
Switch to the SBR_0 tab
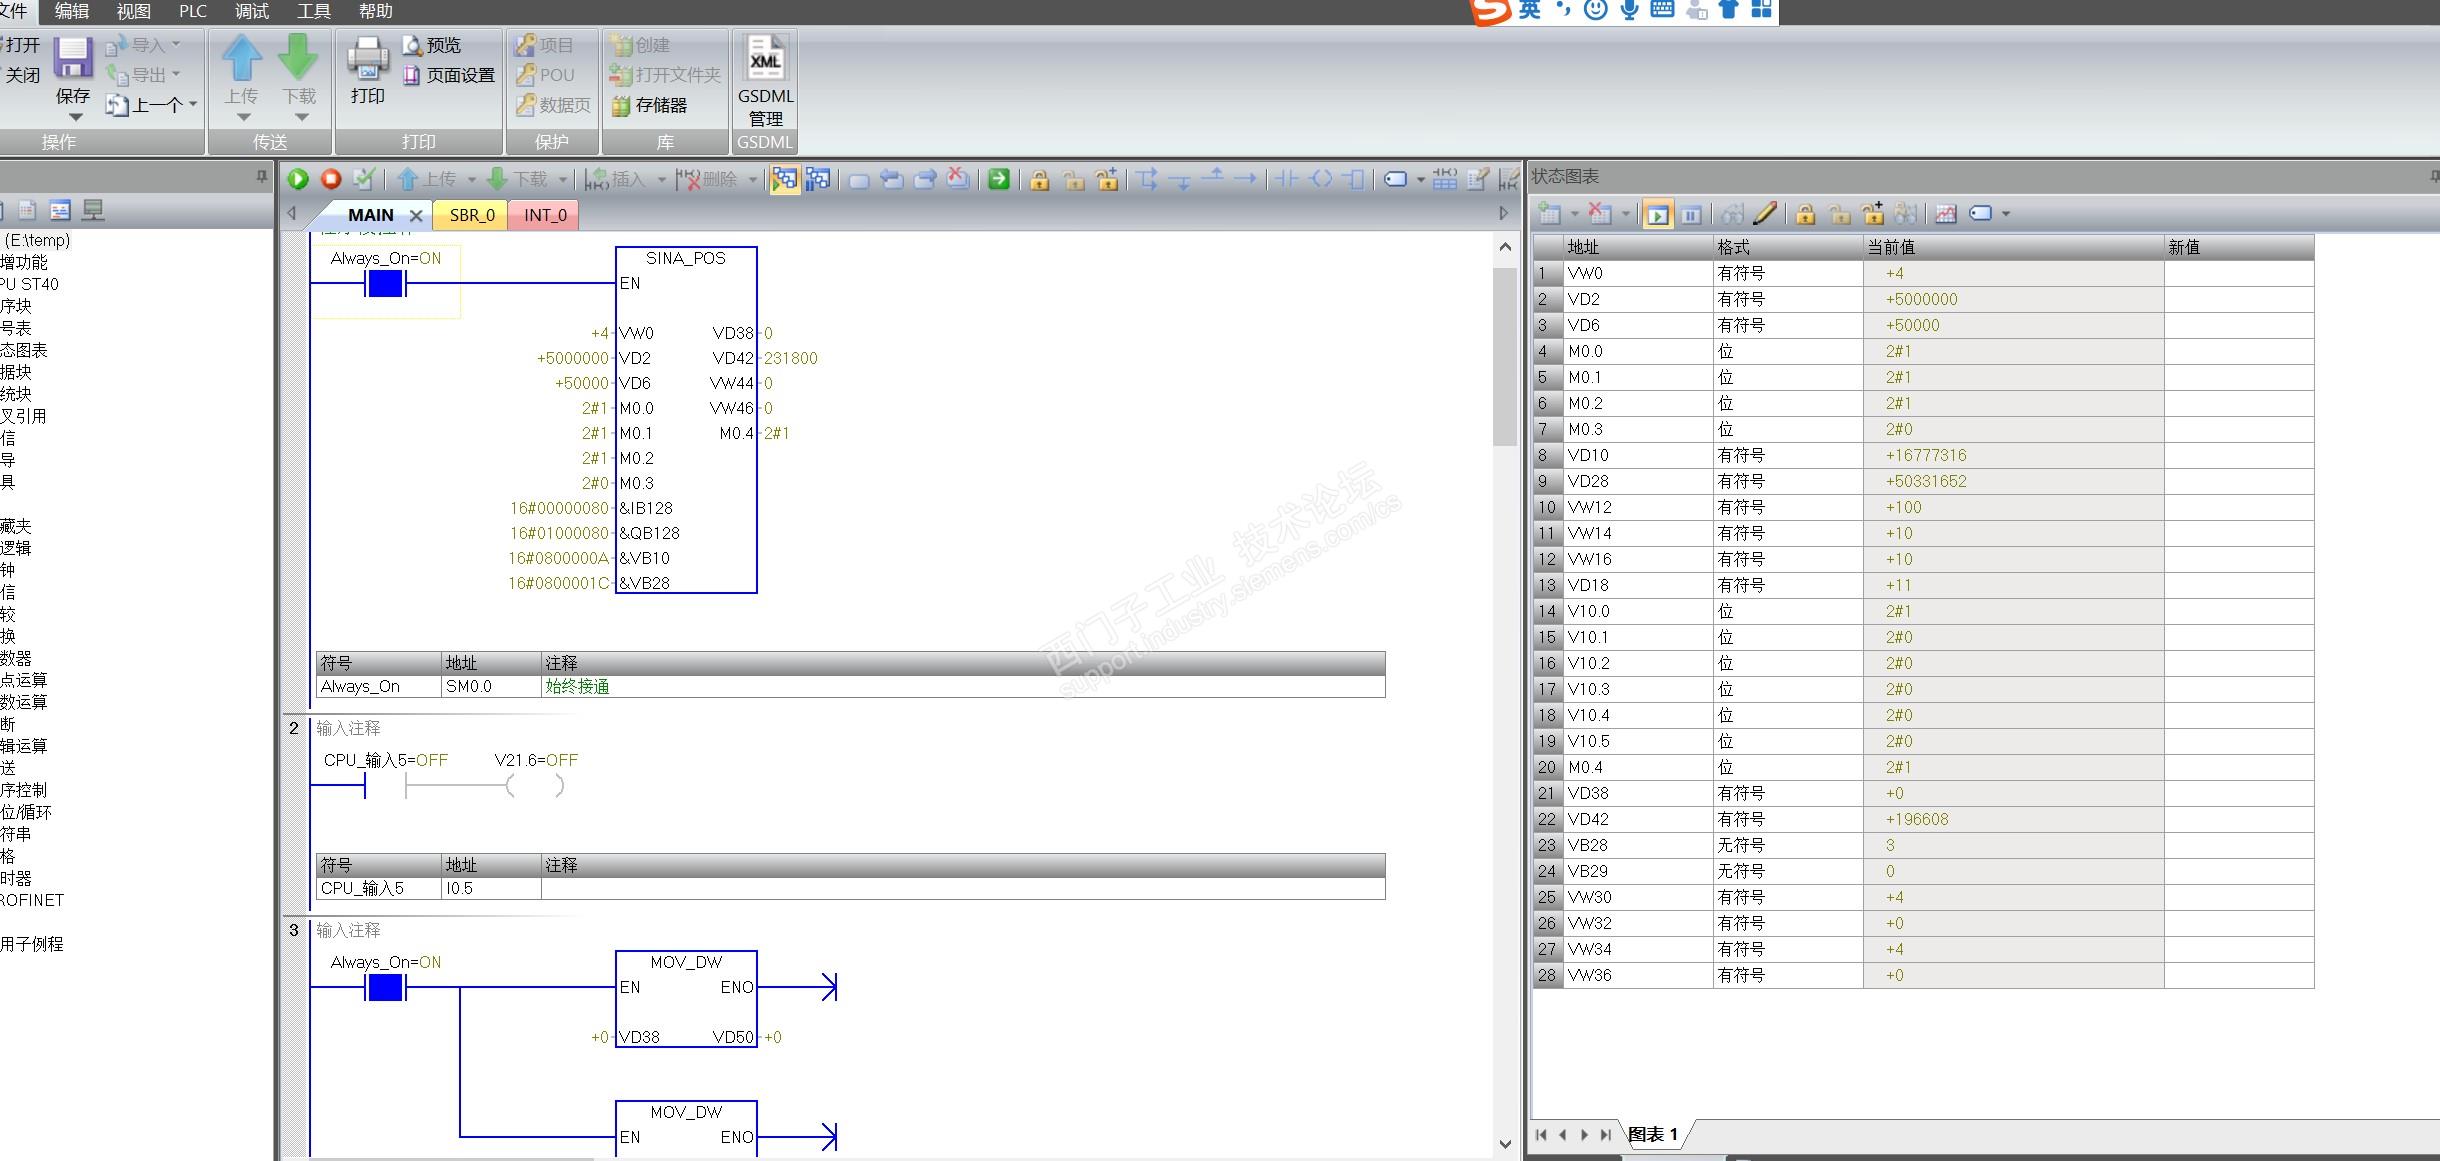coord(471,215)
